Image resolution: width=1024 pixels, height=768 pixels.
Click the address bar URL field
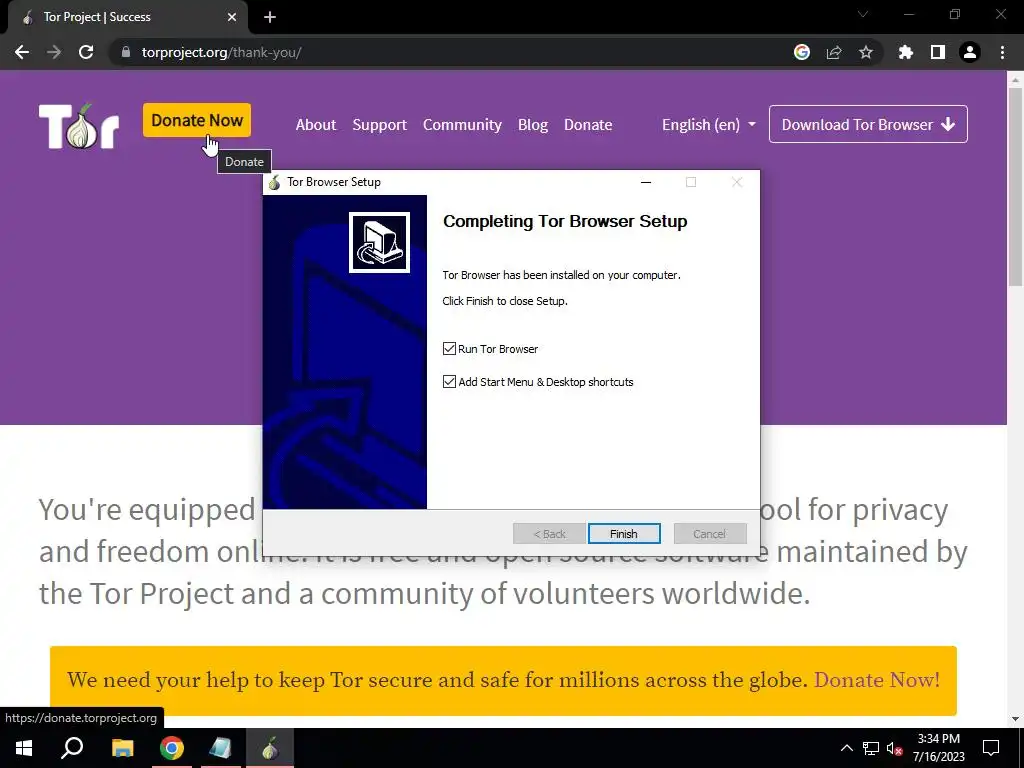pos(451,52)
